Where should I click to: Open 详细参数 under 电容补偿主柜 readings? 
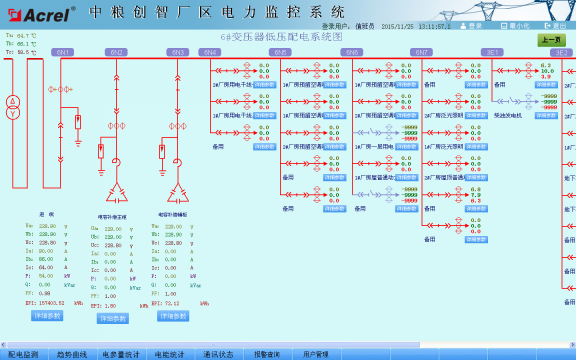click(113, 318)
